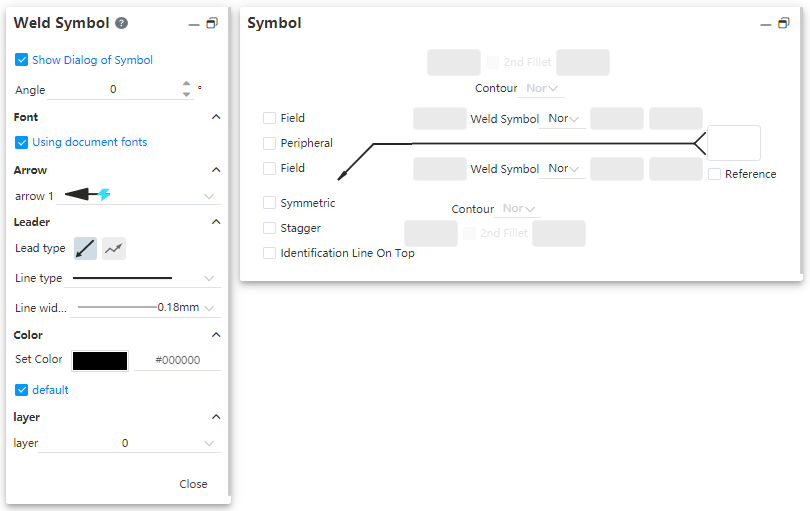Click the black Set Color swatch
This screenshot has height=511, width=810.
coord(100,361)
